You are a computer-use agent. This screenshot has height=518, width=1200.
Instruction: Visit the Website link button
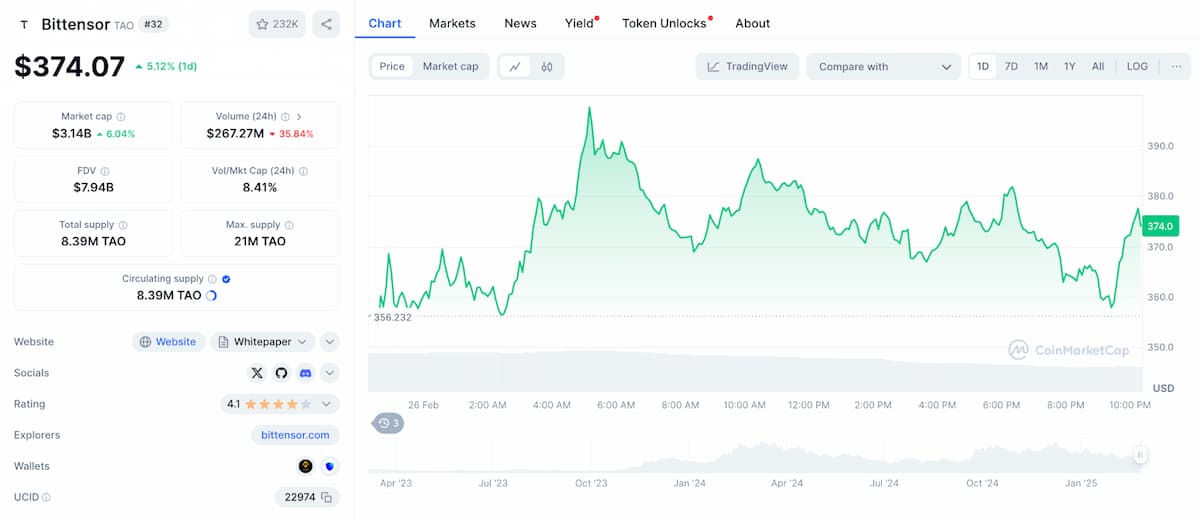169,342
